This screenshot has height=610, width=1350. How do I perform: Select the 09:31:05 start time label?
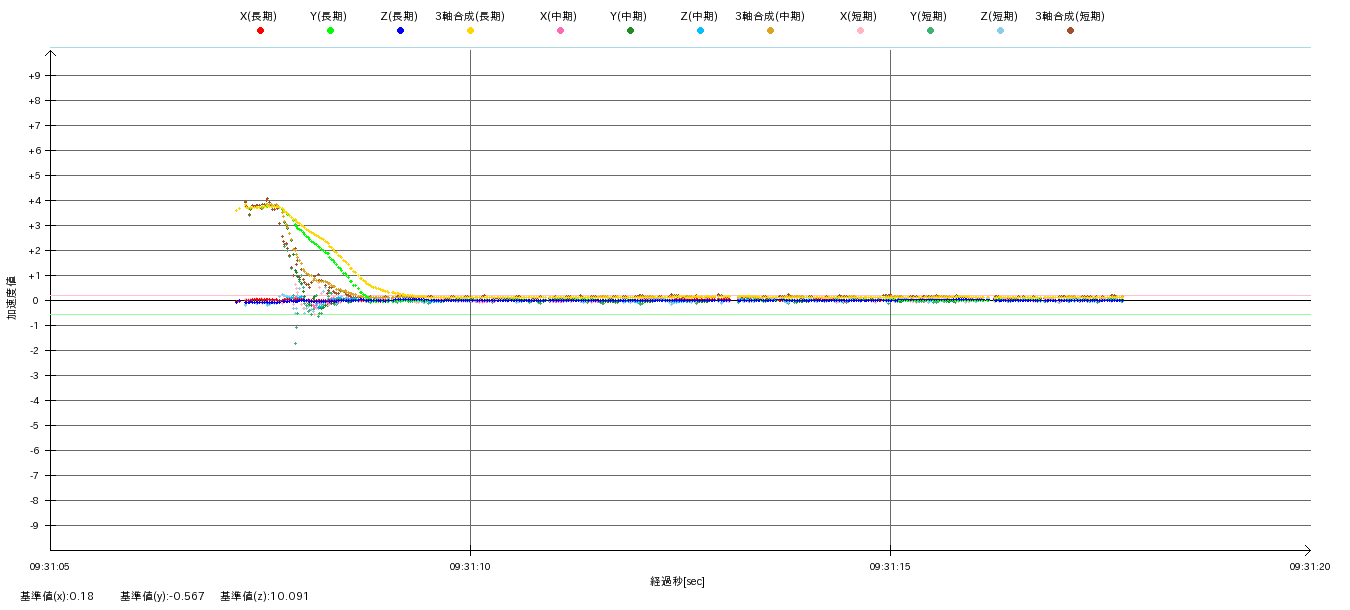pos(50,566)
